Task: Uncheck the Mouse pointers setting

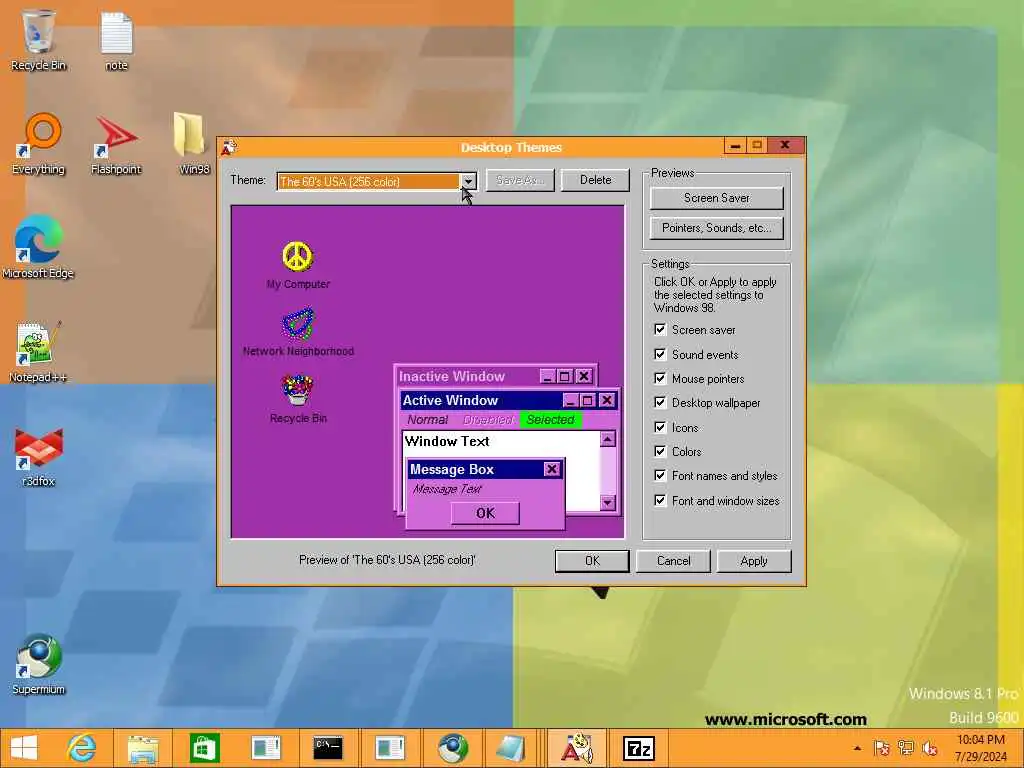Action: click(660, 379)
